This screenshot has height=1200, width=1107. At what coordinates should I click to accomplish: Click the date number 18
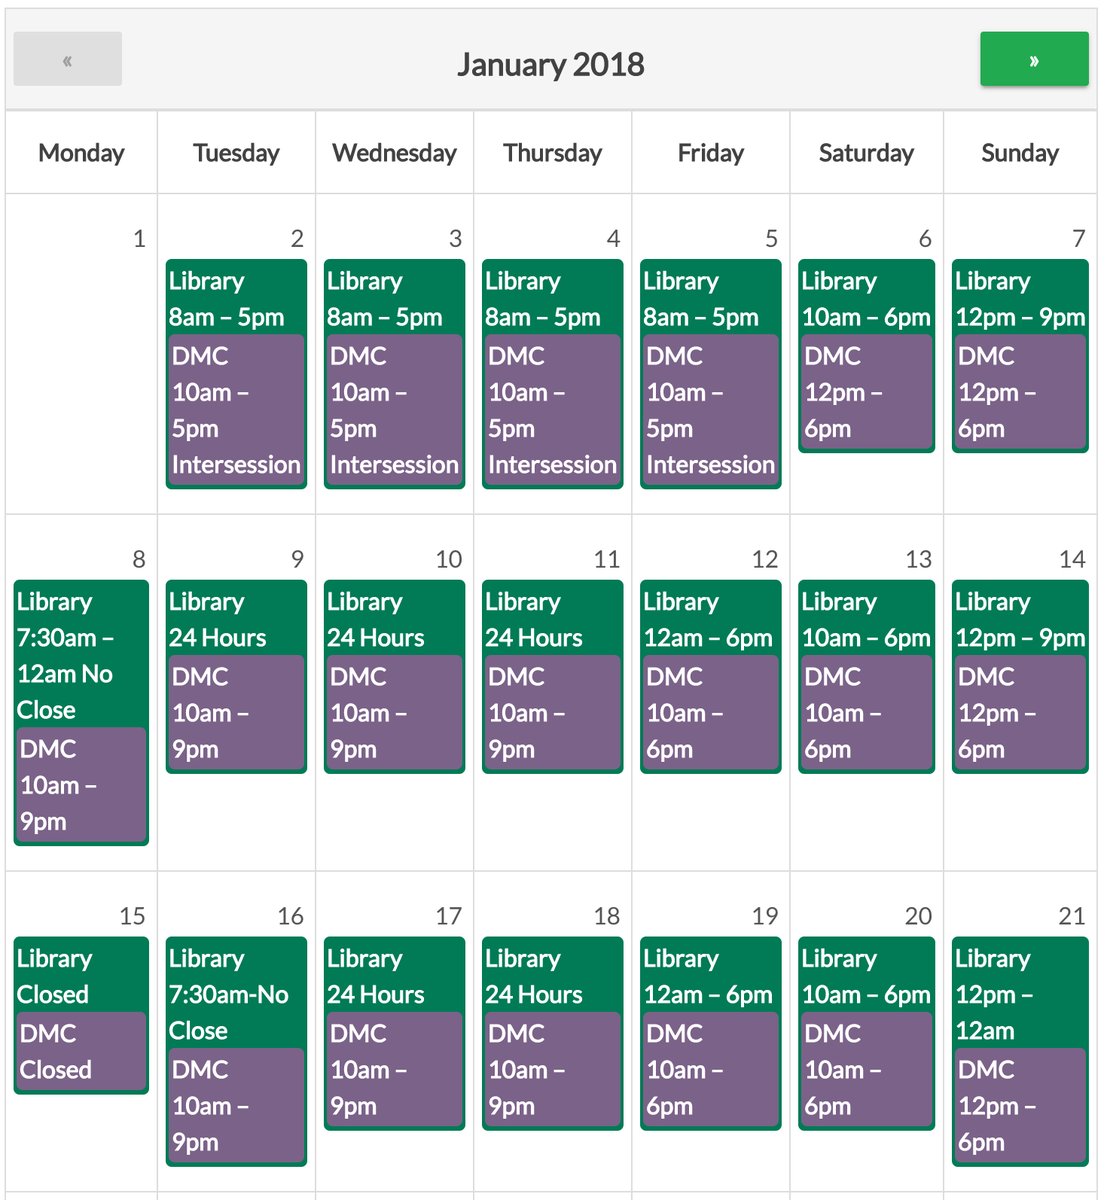click(606, 916)
